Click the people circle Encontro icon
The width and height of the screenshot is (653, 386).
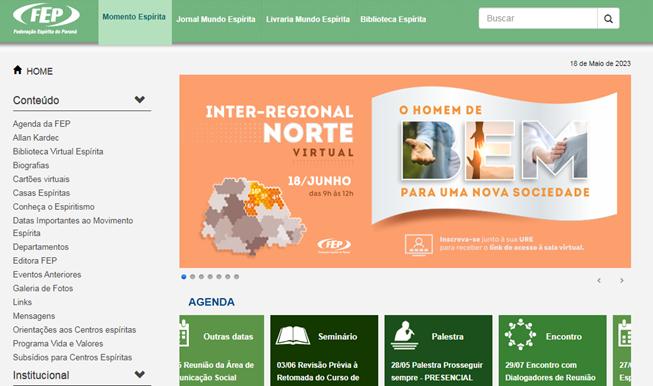(x=520, y=334)
